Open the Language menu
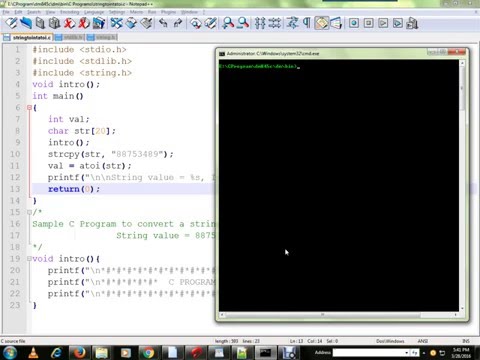The image size is (480, 360). [x=94, y=12]
